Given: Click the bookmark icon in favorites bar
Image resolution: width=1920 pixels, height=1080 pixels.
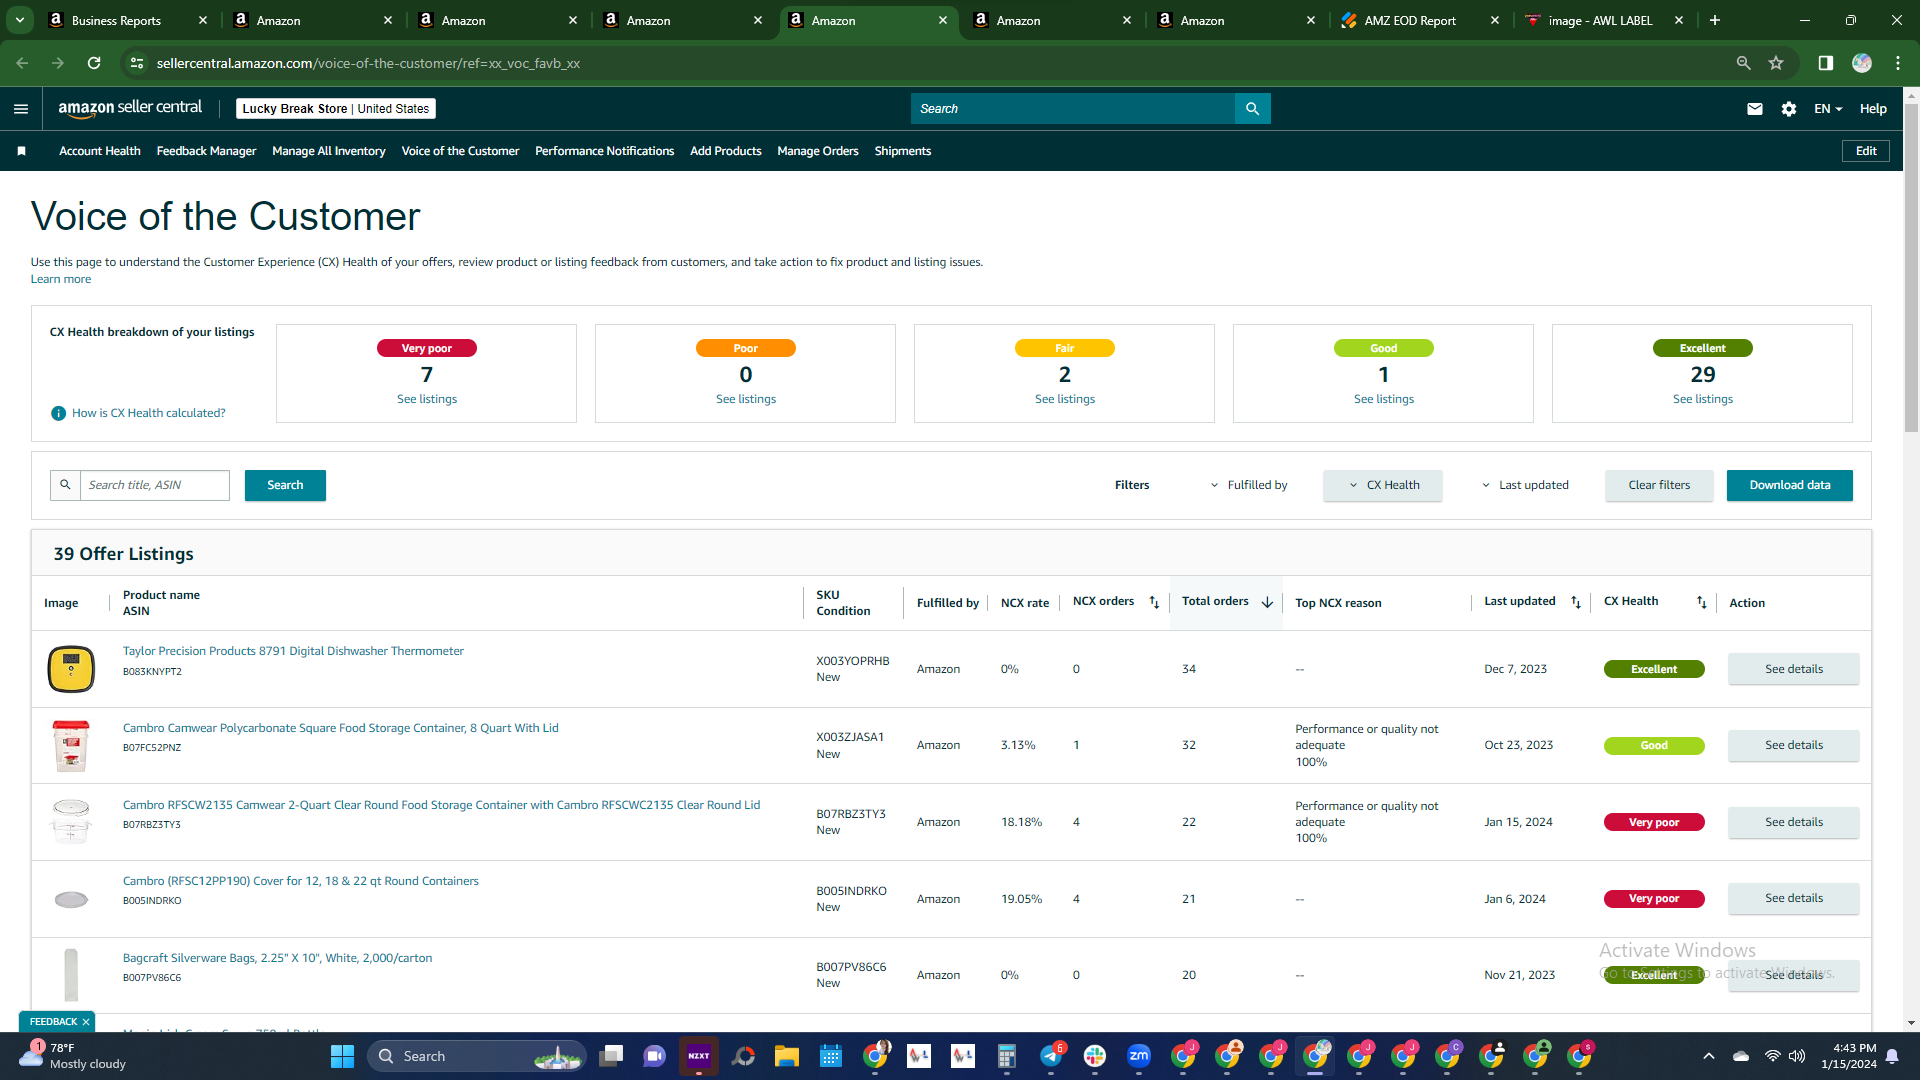Looking at the screenshot, I should pyautogui.click(x=22, y=151).
